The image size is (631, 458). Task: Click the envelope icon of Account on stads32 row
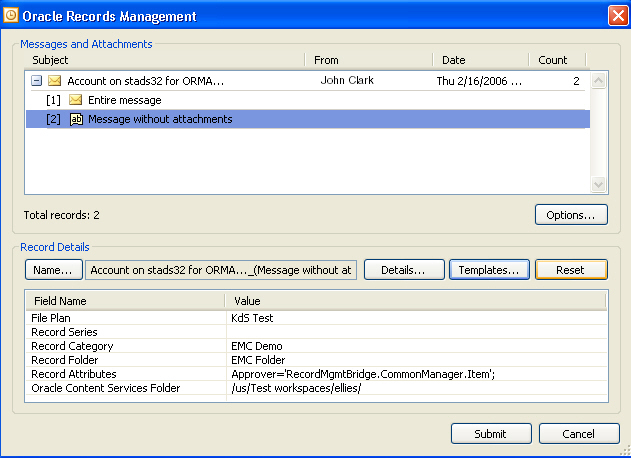(54, 81)
